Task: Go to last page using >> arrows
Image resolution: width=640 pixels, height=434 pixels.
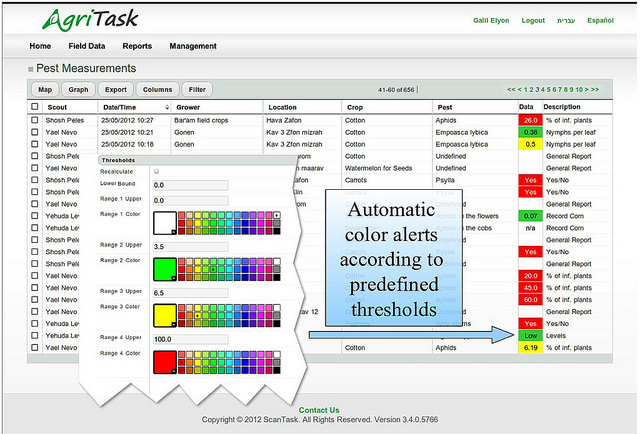Action: (595, 90)
